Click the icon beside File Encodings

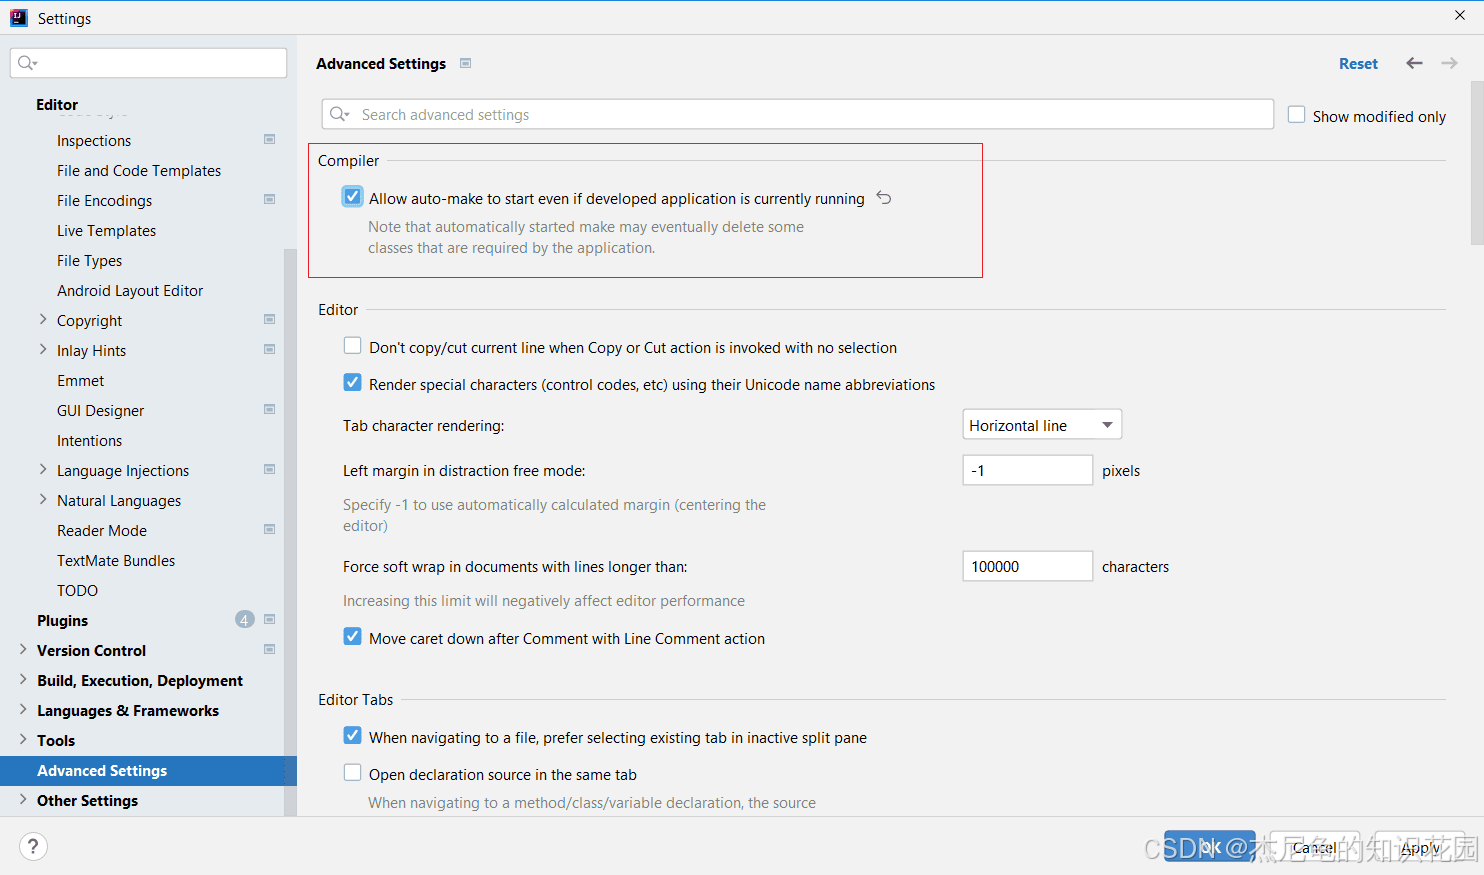269,199
